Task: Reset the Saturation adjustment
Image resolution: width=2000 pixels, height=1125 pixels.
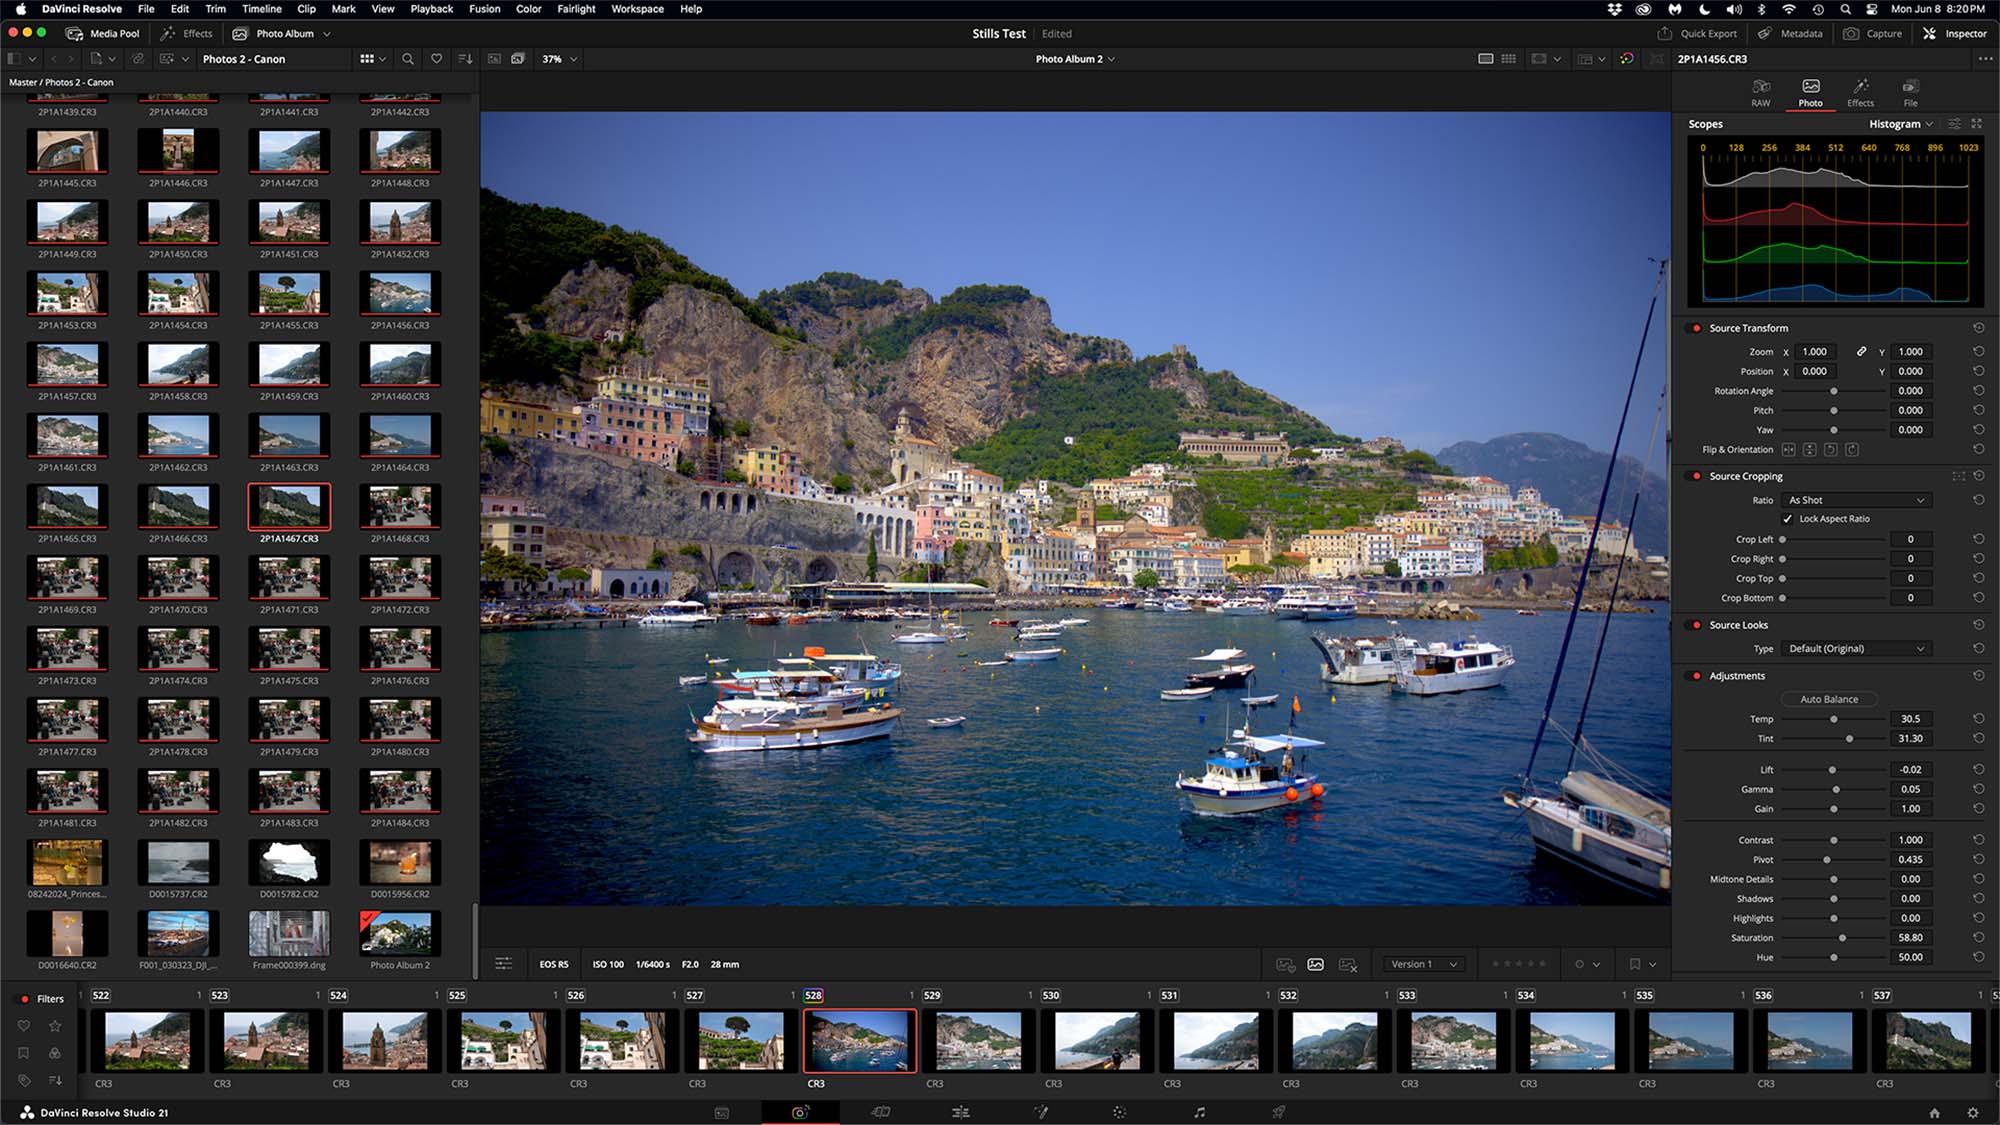Action: pyautogui.click(x=1979, y=938)
